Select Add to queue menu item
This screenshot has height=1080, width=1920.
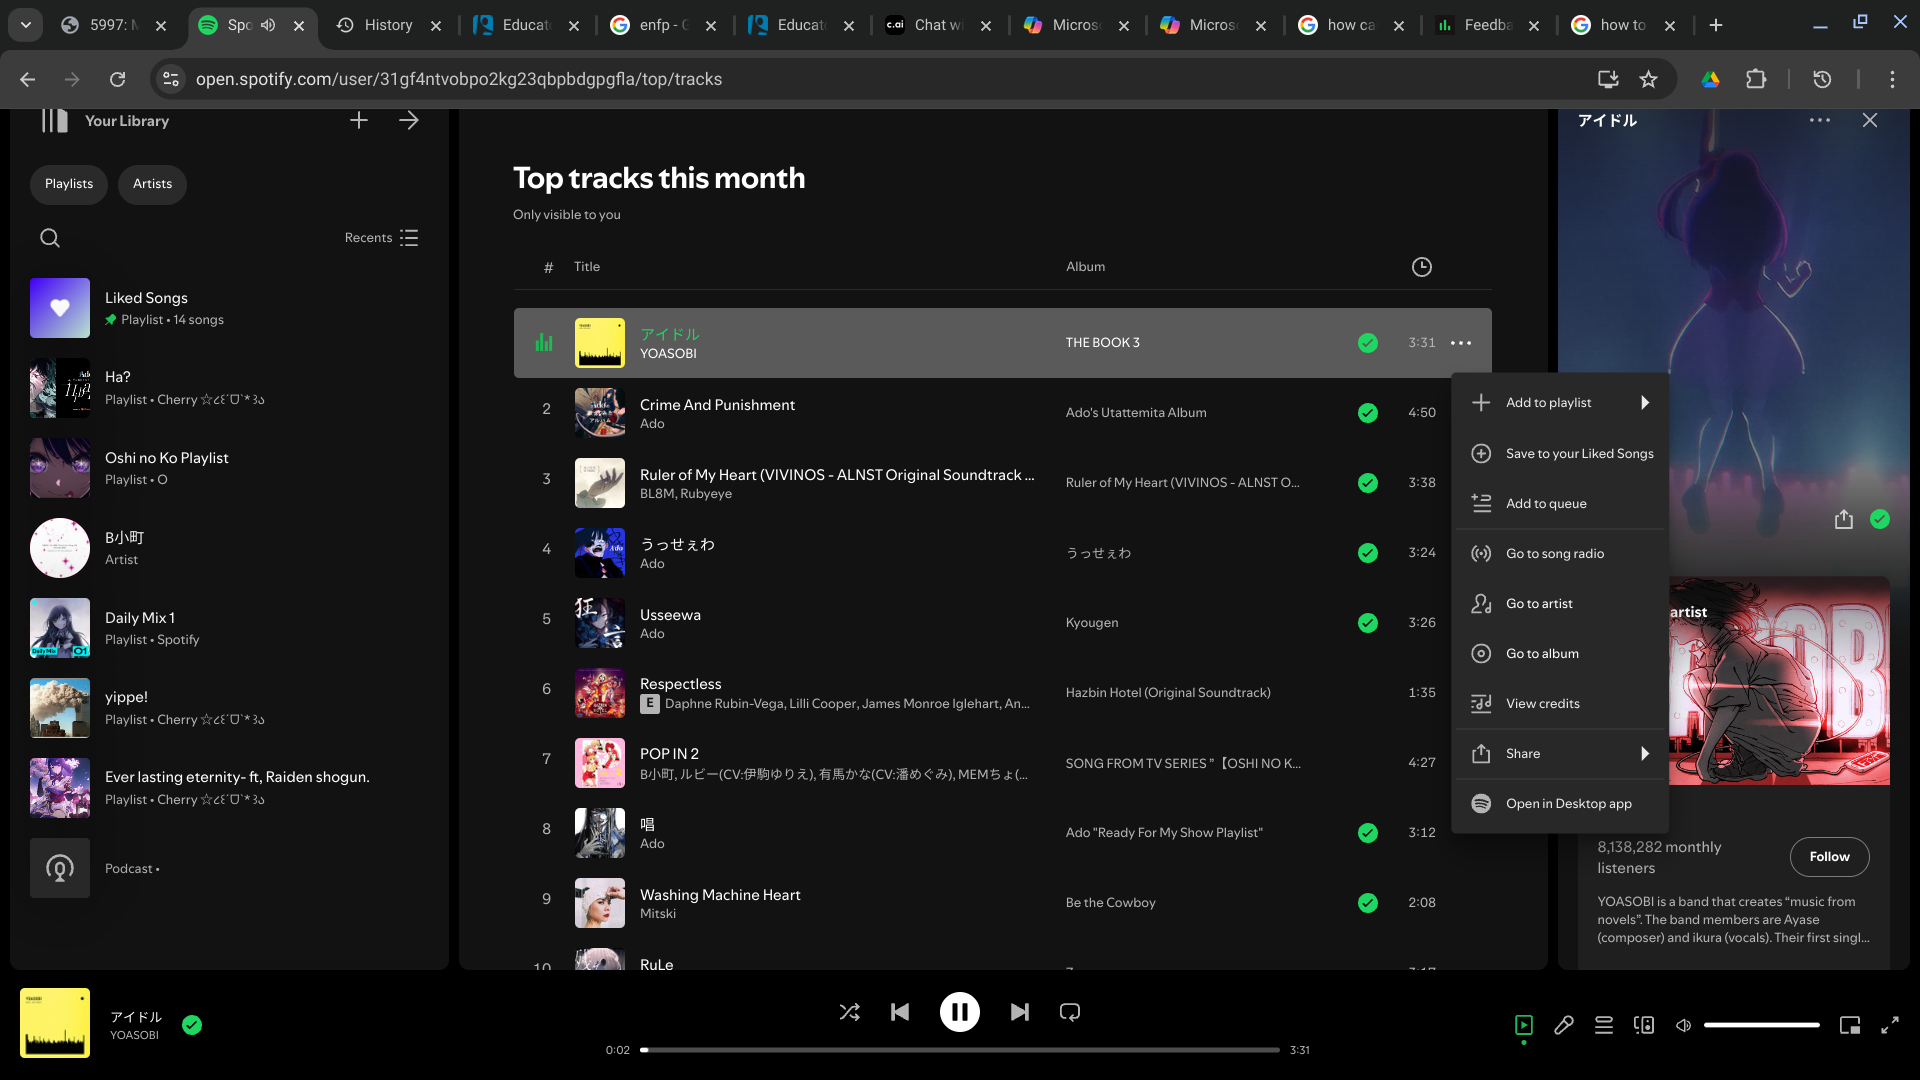[x=1546, y=504]
